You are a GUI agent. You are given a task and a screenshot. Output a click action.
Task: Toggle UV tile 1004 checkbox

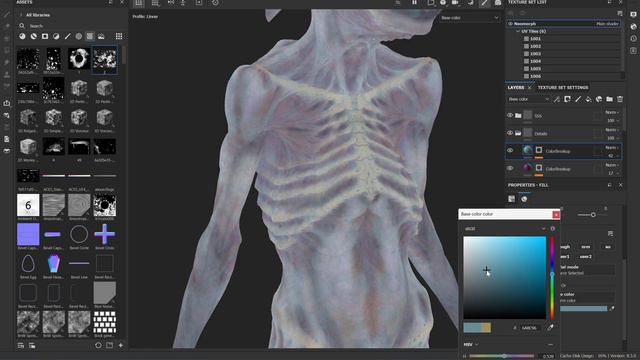pyautogui.click(x=526, y=61)
